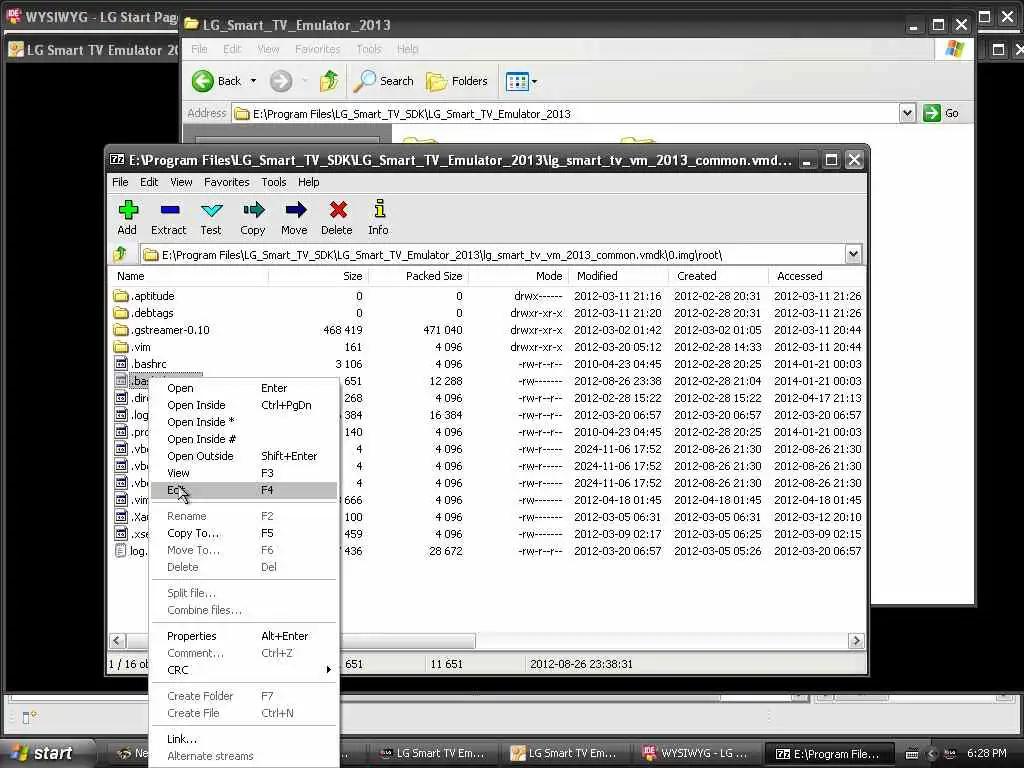Viewport: 1024px width, 768px height.
Task: Sort by the Mode column header
Action: (x=519, y=276)
